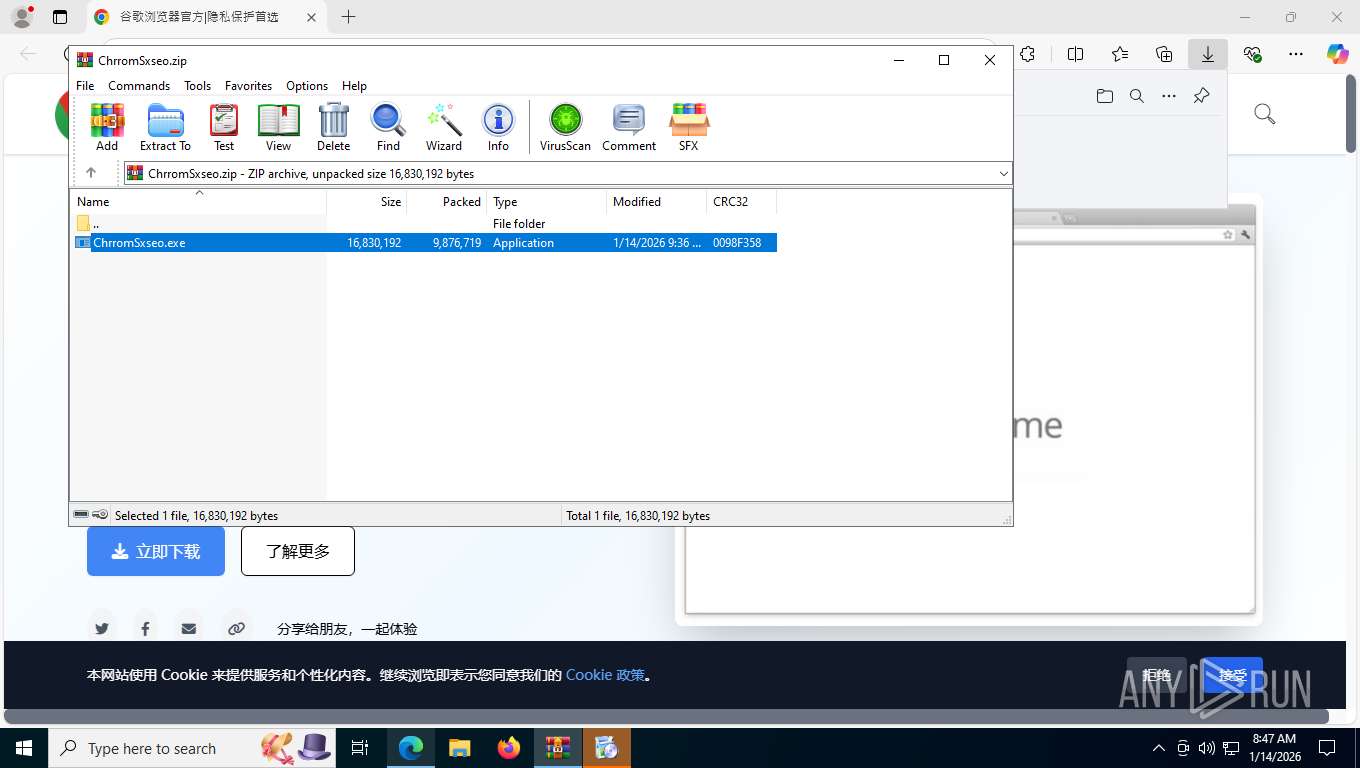
Task: Click the 接受 cookie button
Action: coord(1232,675)
